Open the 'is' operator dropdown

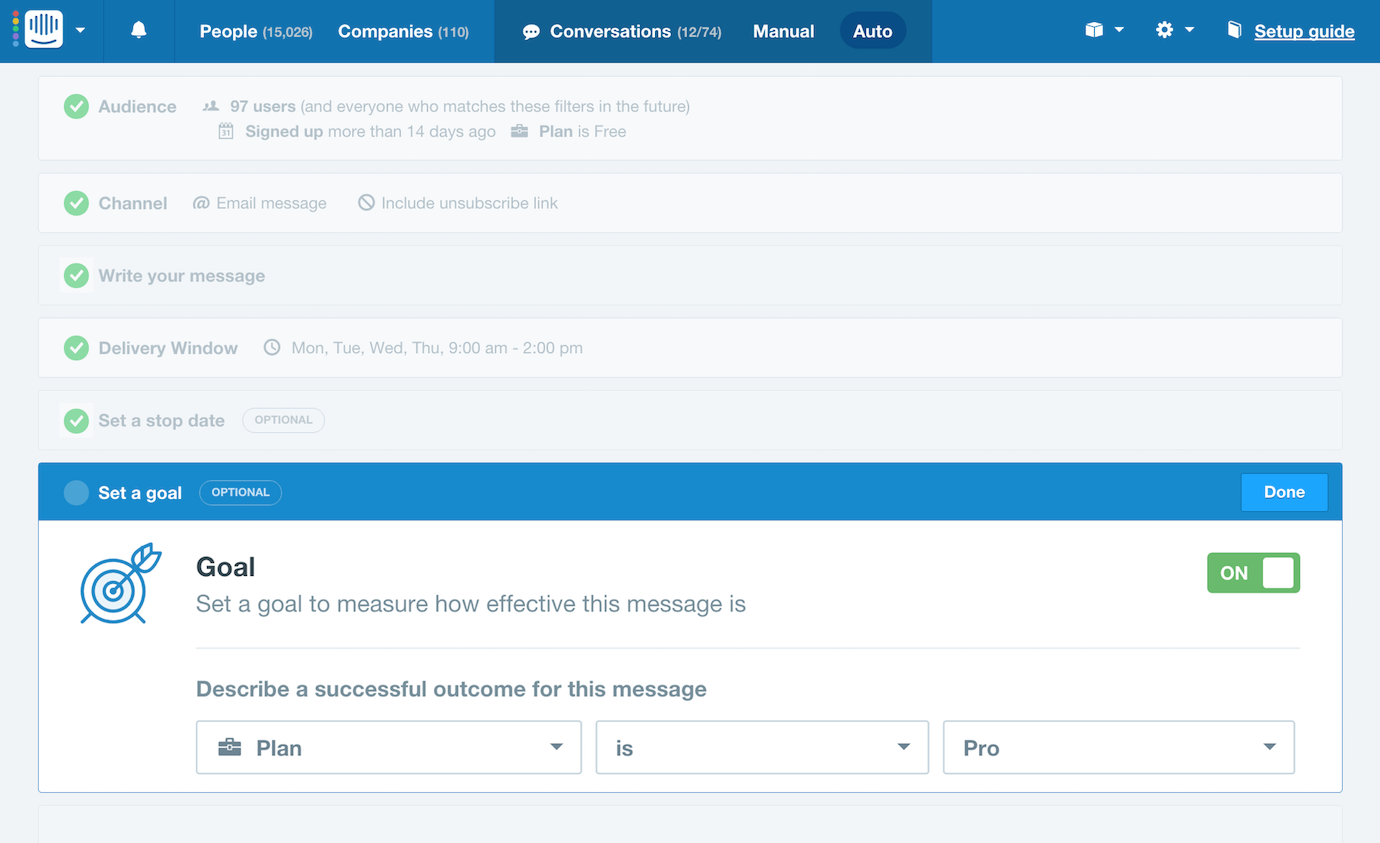762,748
